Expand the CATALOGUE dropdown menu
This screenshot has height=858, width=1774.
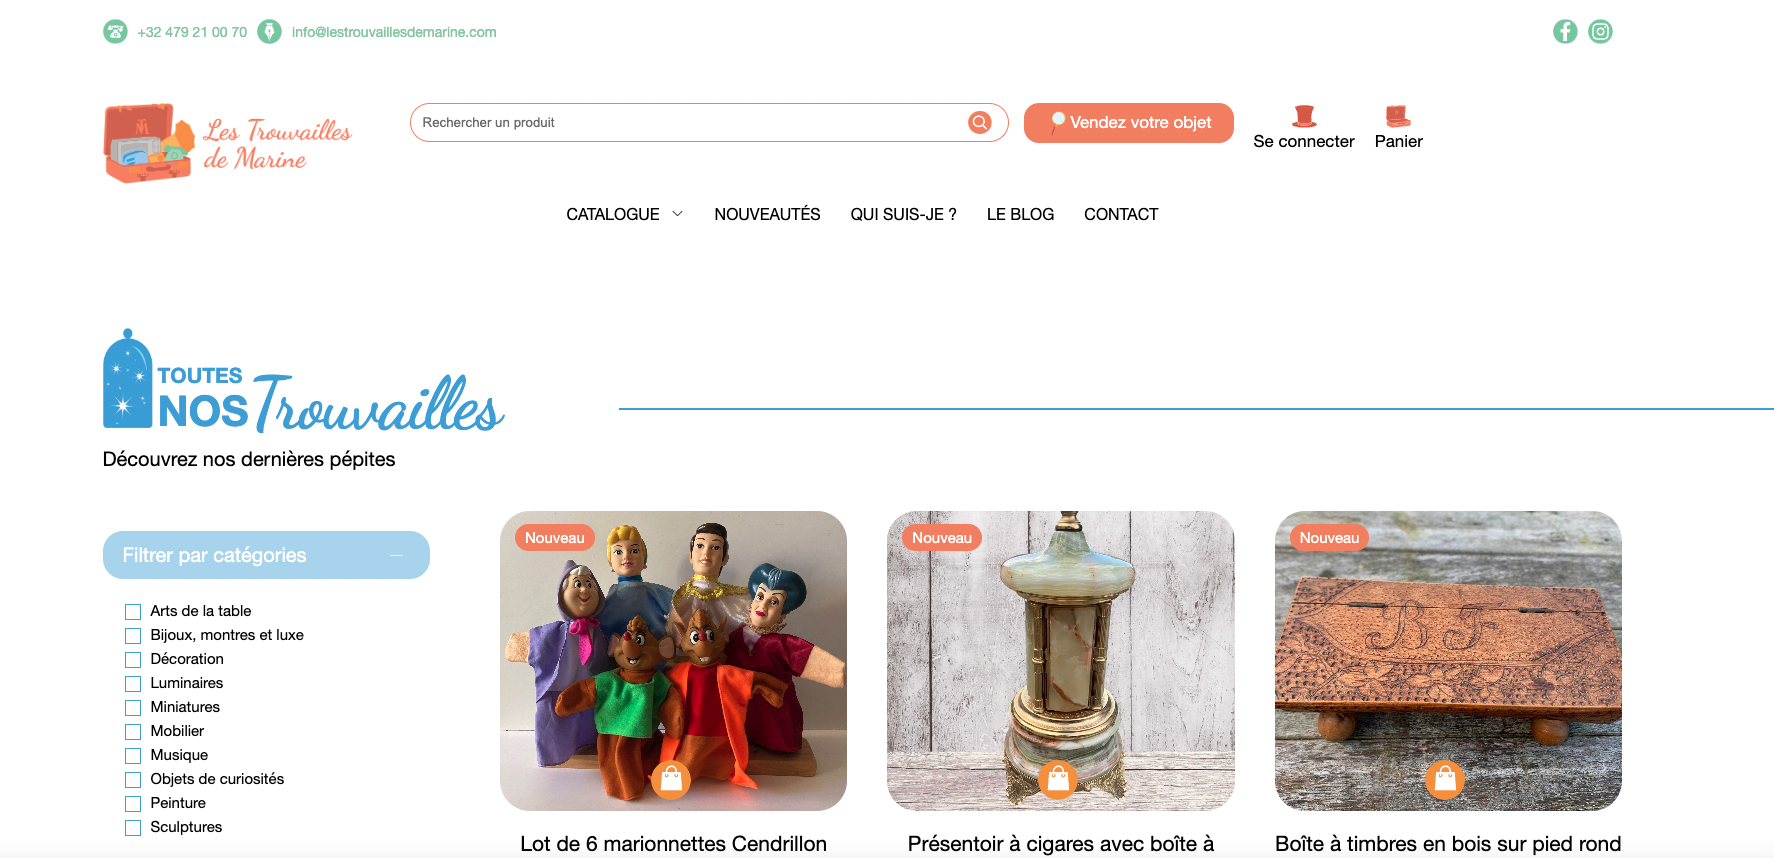point(625,214)
